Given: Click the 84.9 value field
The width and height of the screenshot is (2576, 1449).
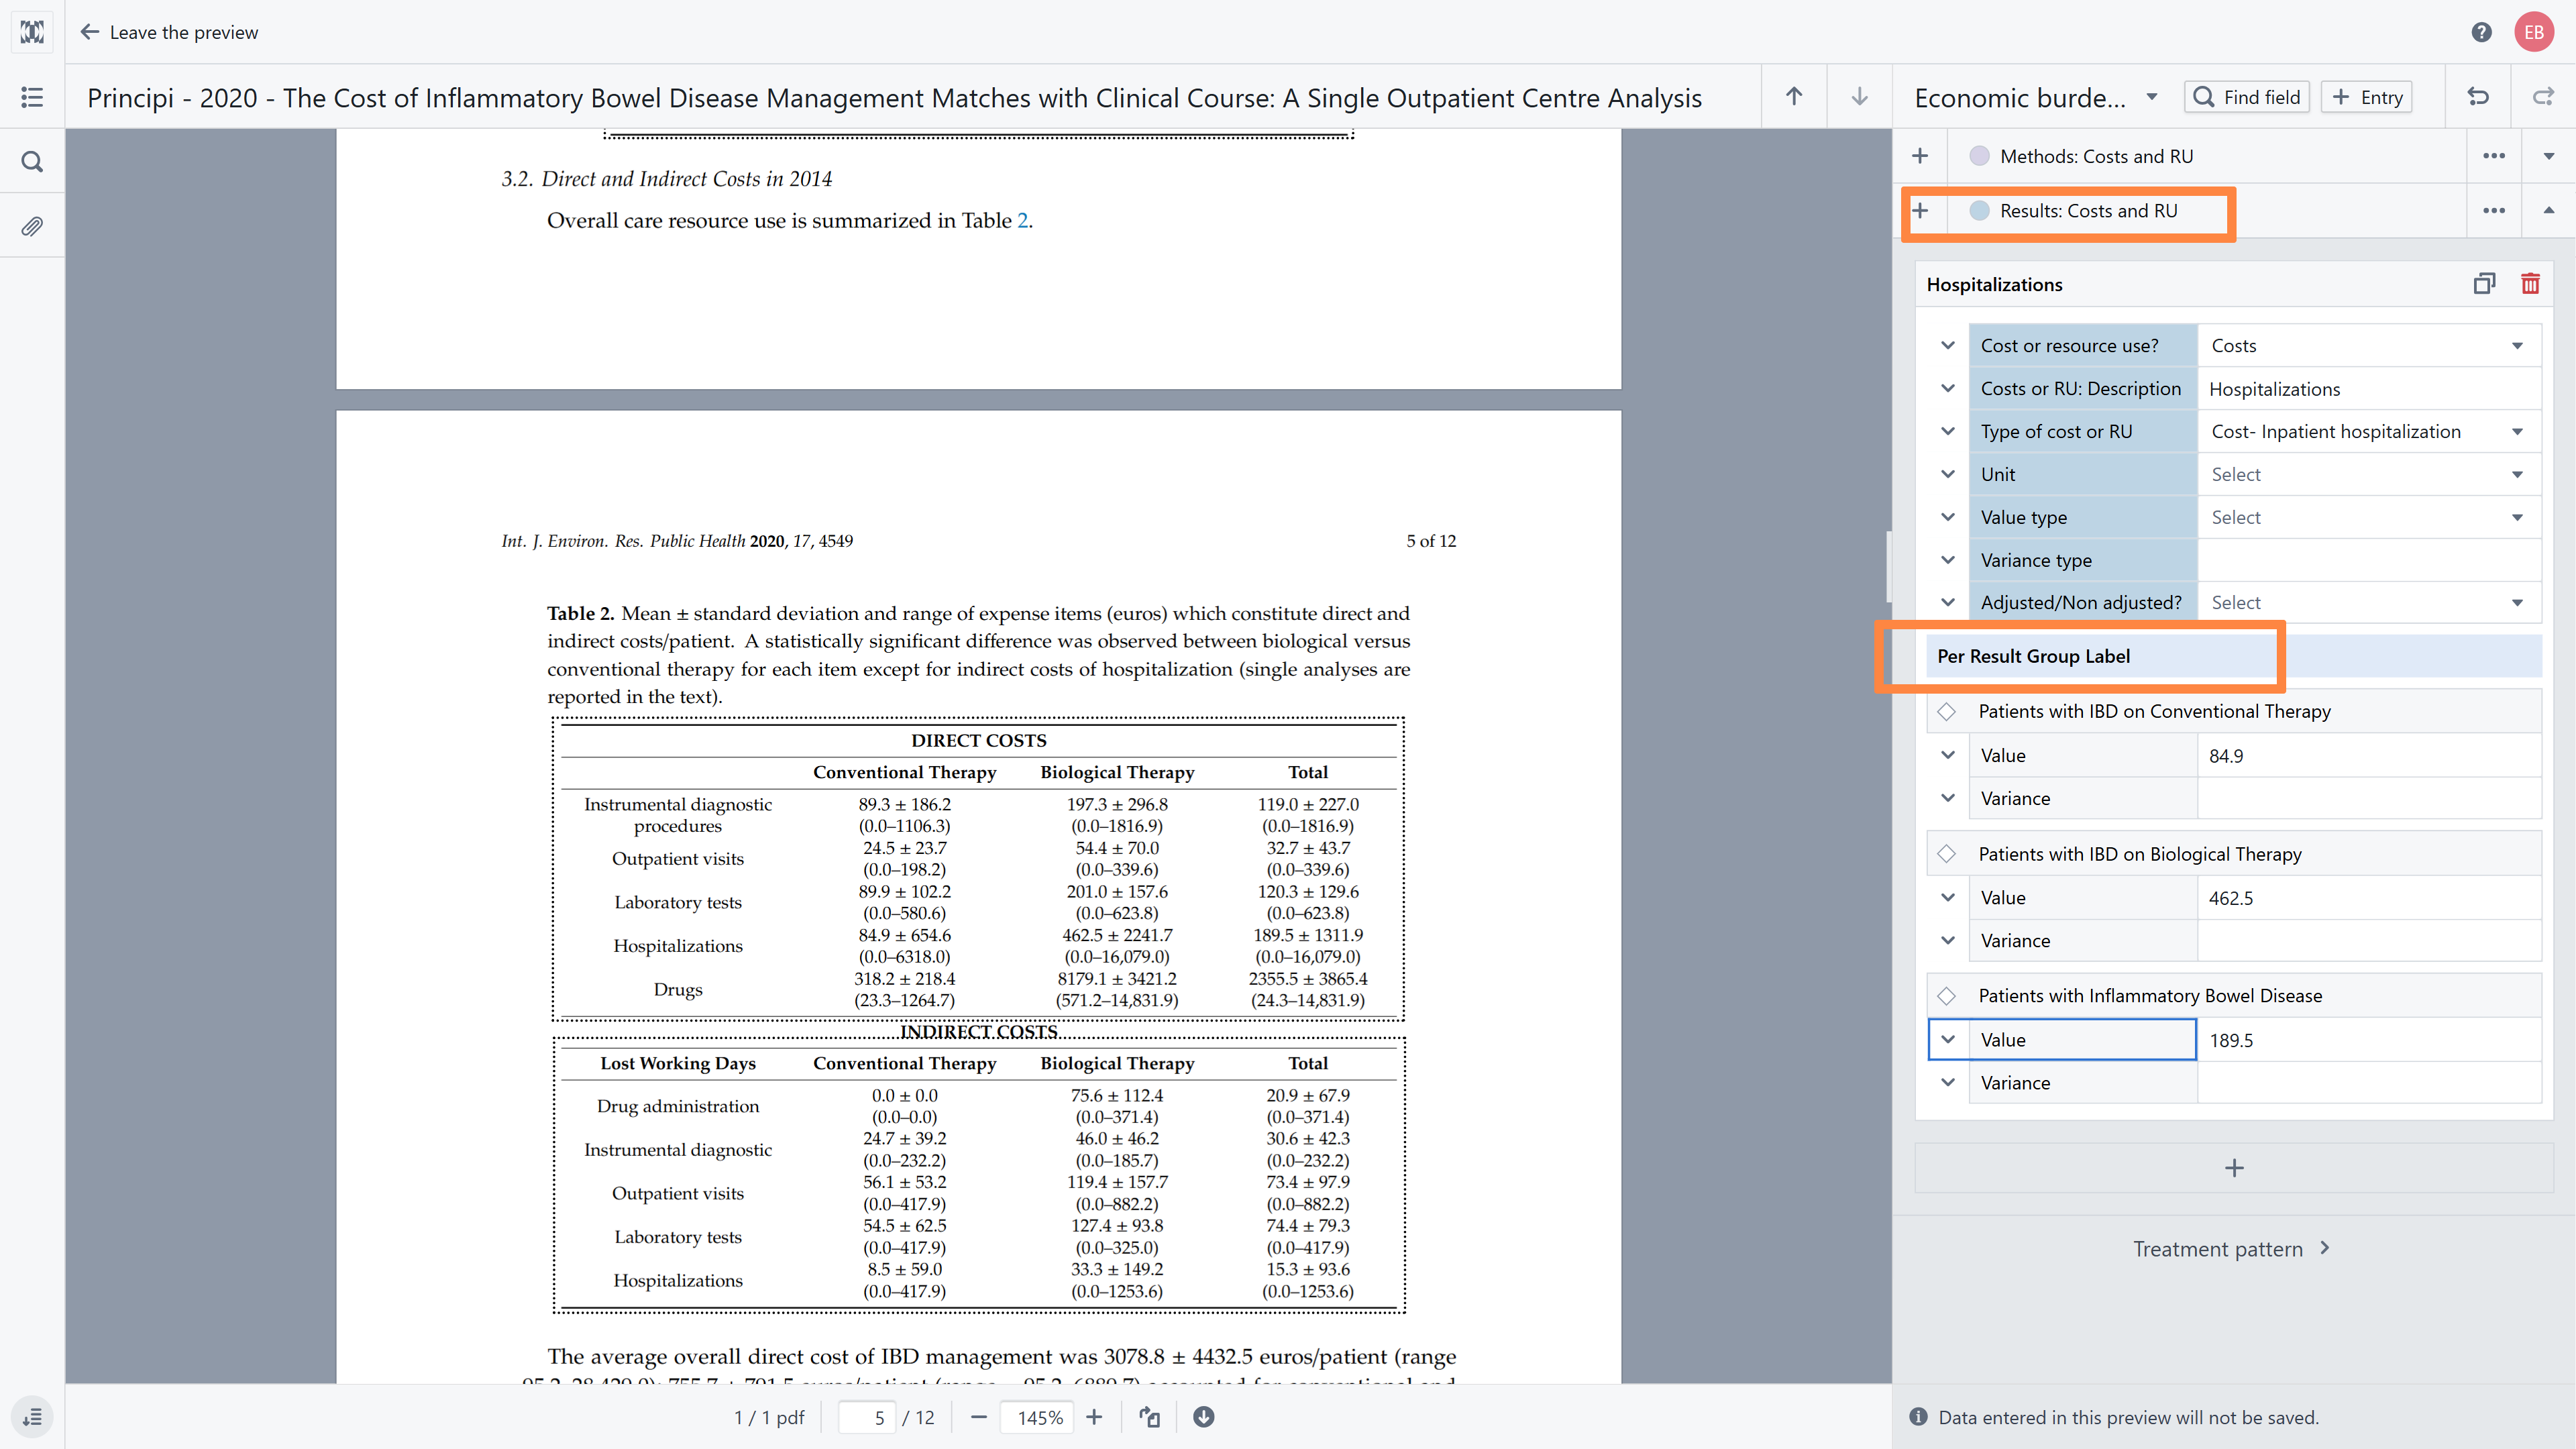Looking at the screenshot, I should click(2369, 756).
